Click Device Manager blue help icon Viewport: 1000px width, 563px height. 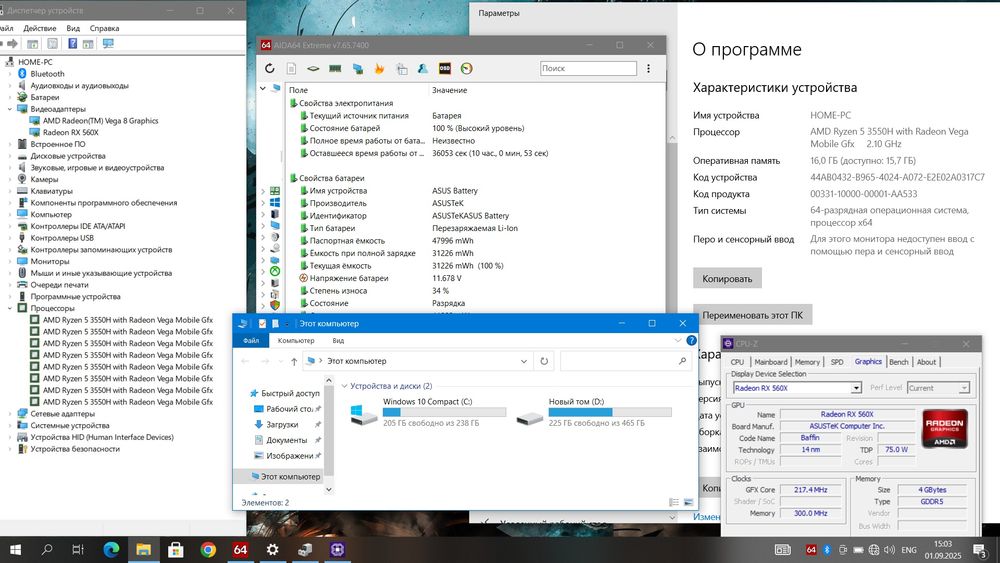coord(73,43)
